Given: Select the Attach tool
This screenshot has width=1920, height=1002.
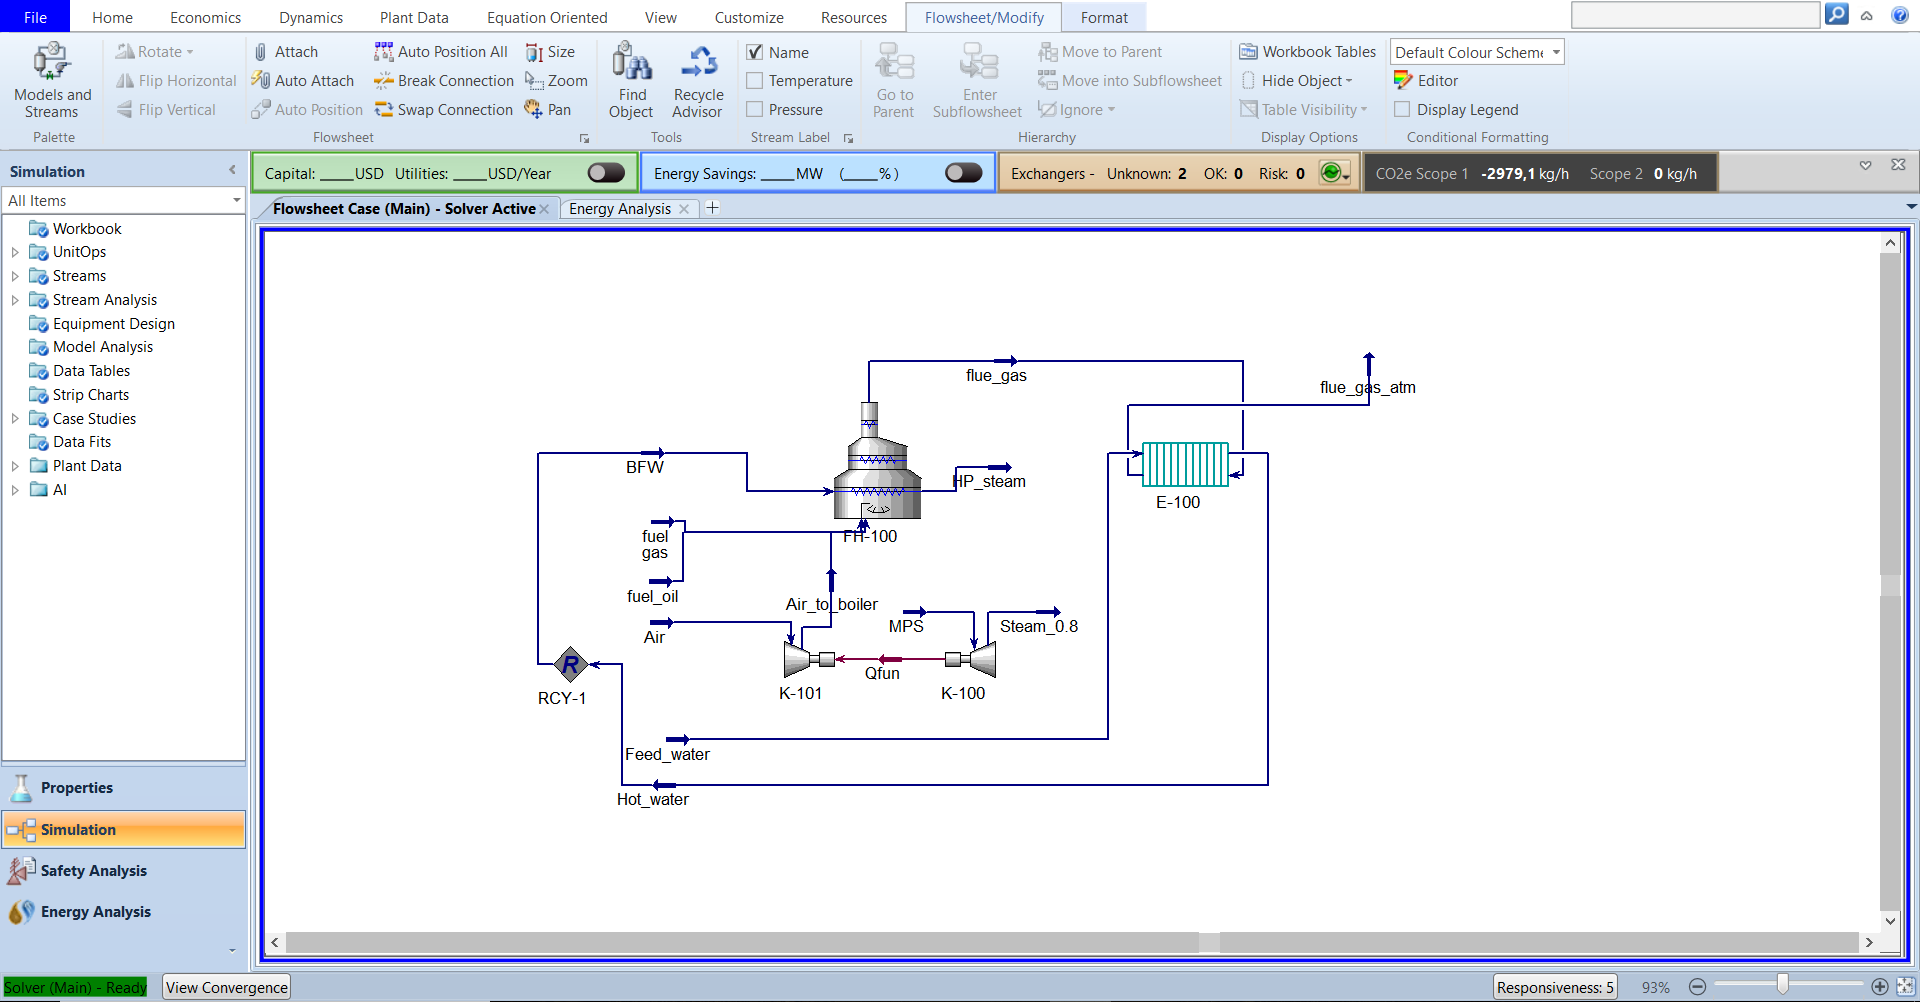Looking at the screenshot, I should (286, 52).
